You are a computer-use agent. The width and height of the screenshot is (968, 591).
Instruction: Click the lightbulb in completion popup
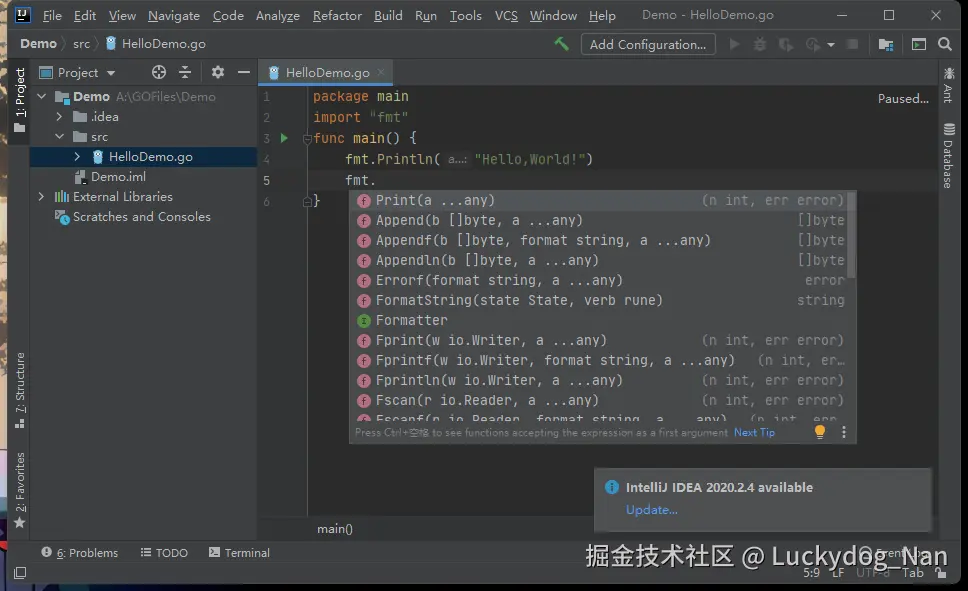click(819, 432)
